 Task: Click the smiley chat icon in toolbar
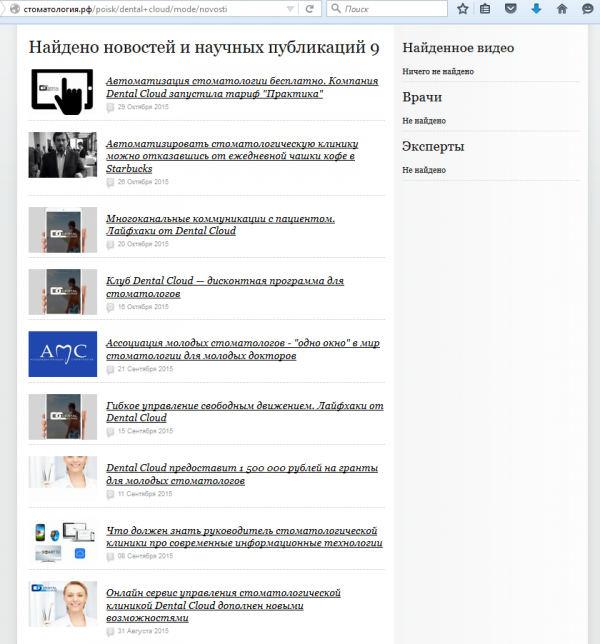pos(588,9)
